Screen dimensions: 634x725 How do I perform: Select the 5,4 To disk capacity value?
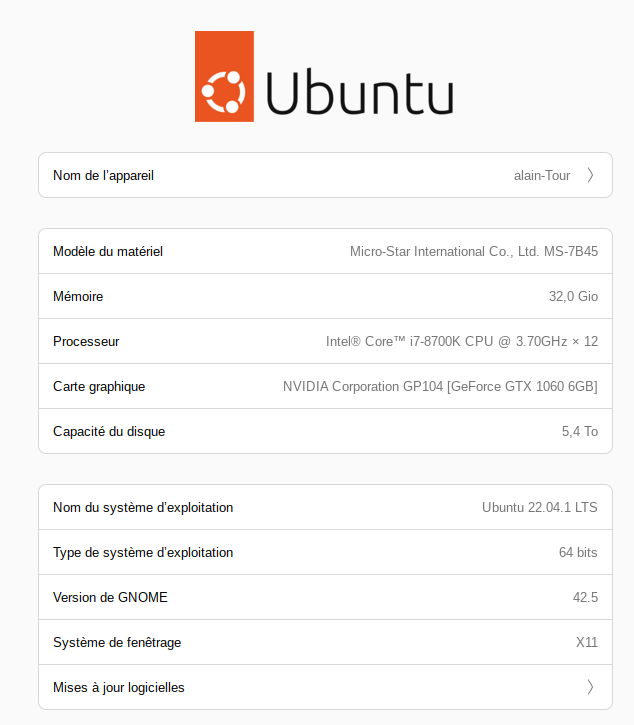click(x=580, y=431)
